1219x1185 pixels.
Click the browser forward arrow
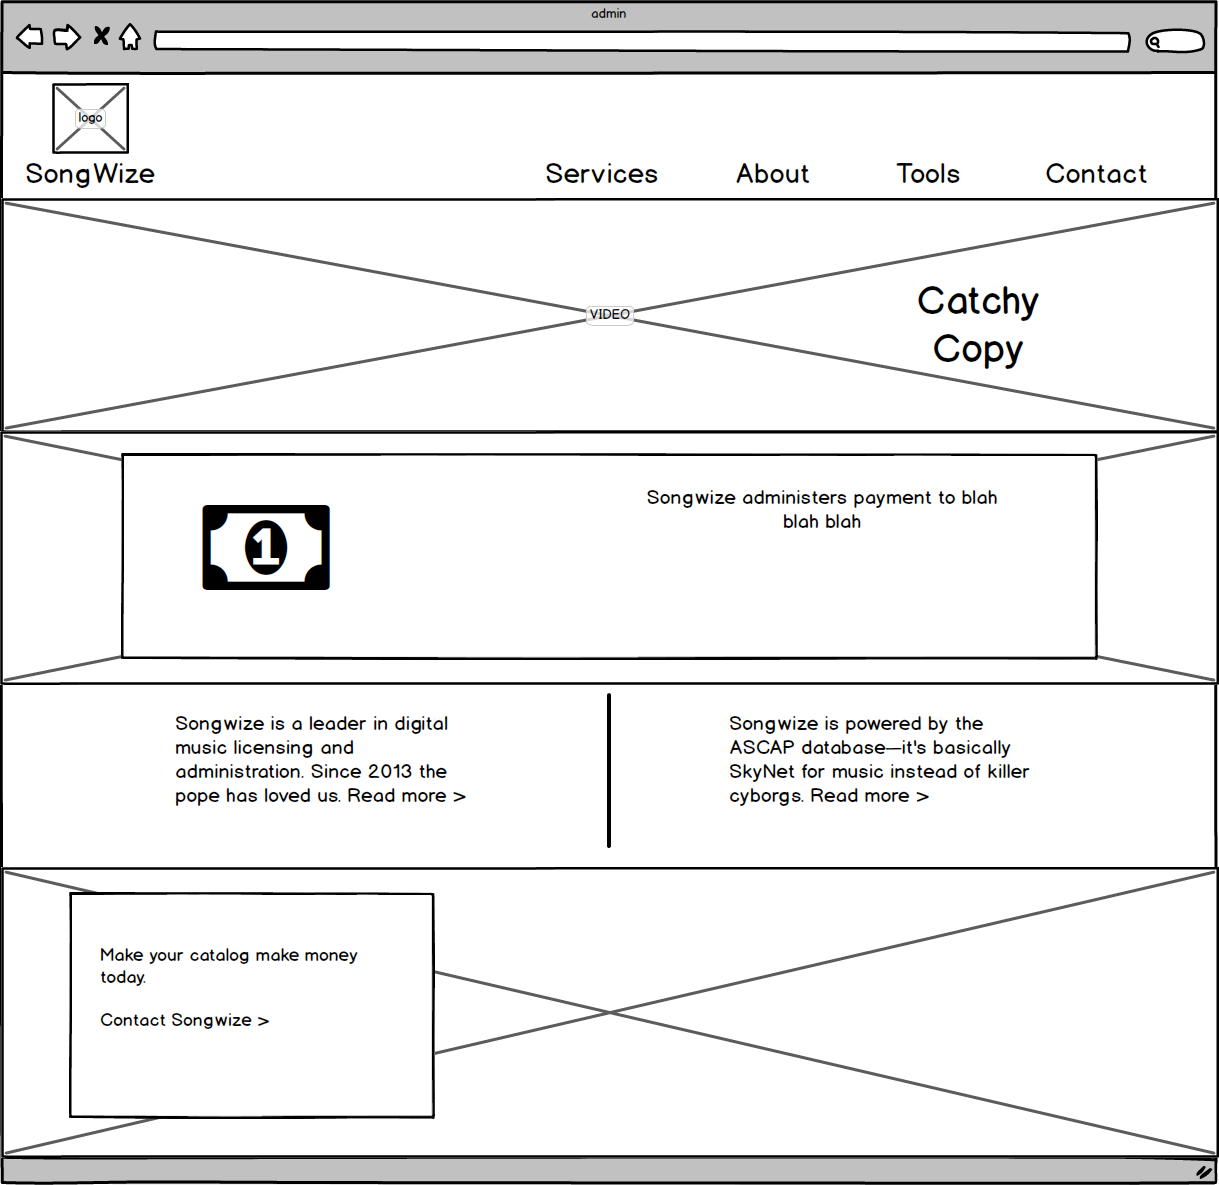coord(67,38)
